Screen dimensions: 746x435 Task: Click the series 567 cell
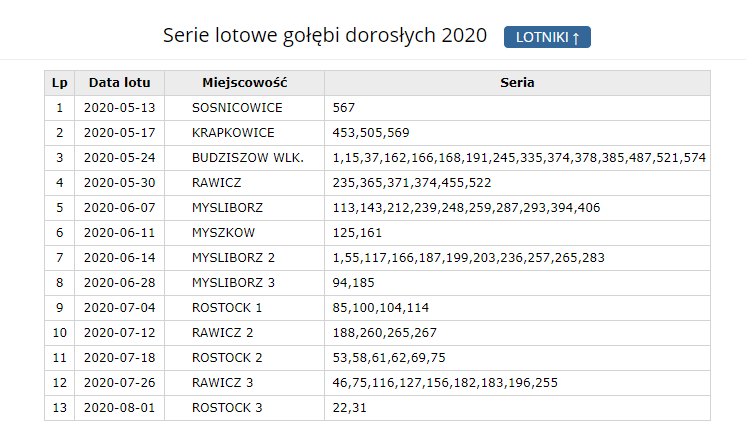[x=344, y=108]
